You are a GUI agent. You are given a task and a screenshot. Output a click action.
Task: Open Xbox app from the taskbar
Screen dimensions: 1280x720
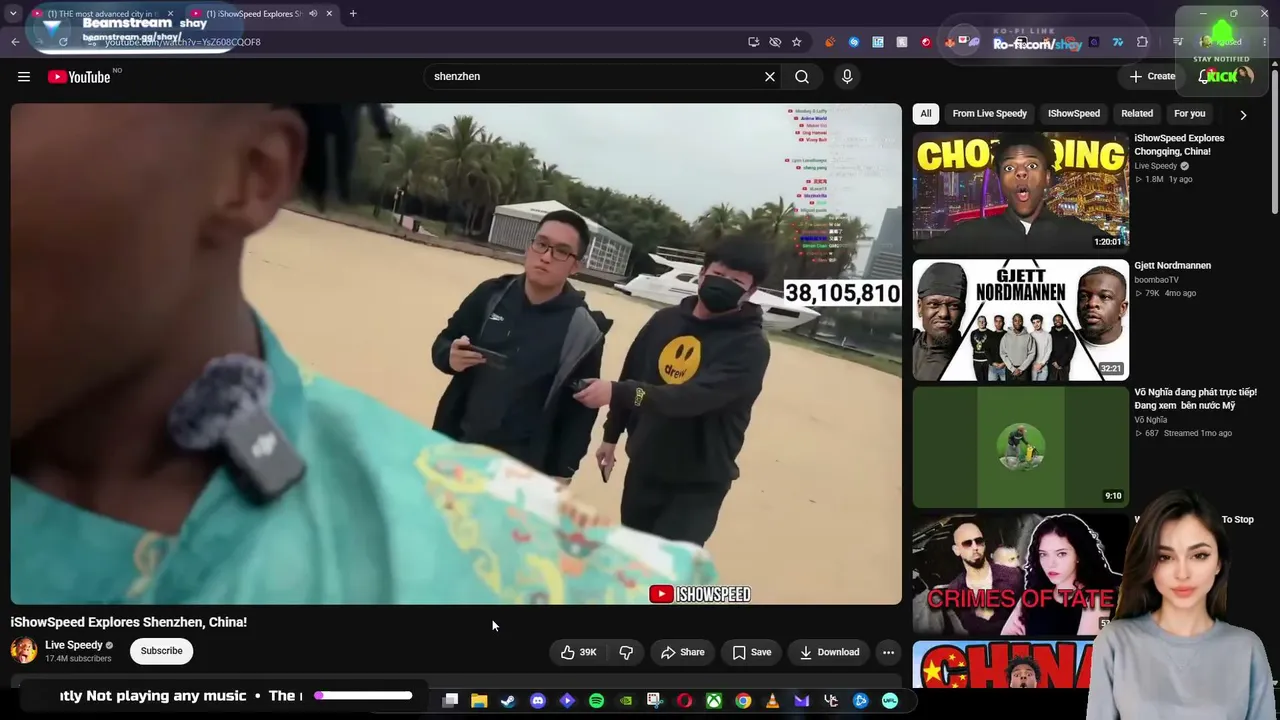pos(714,701)
